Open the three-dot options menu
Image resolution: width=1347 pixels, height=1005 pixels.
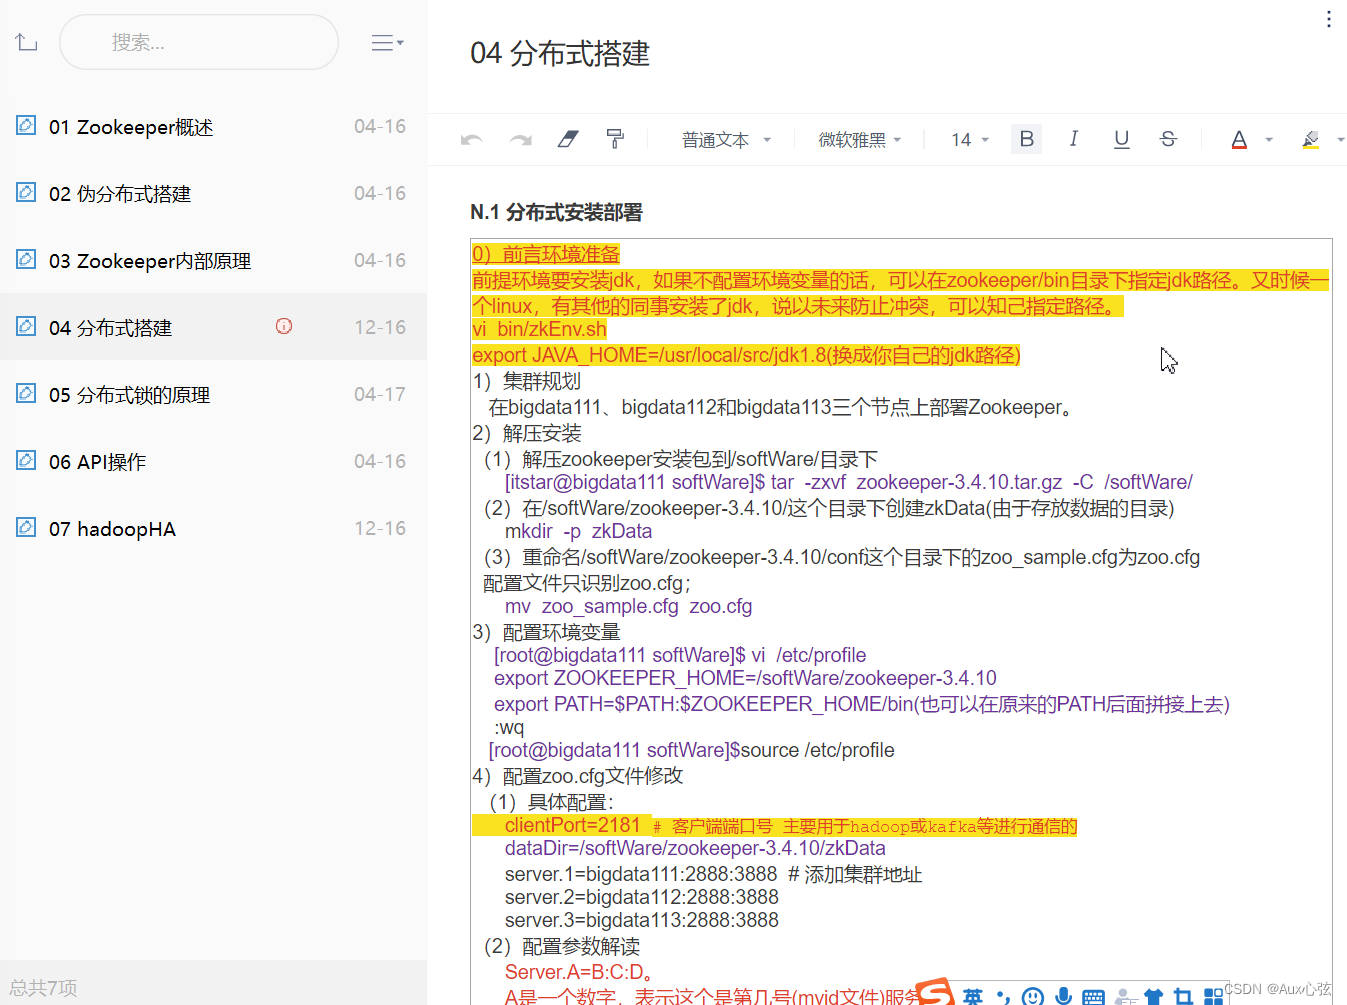point(1328,18)
